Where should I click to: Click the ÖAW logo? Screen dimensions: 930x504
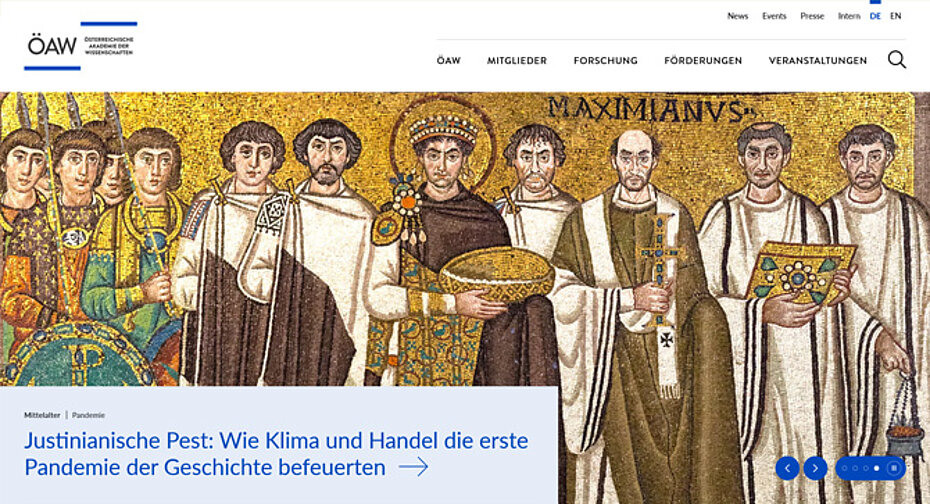click(x=81, y=46)
